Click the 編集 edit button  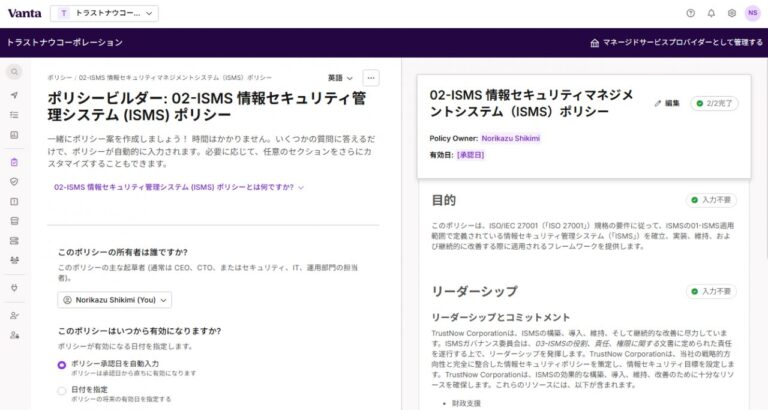[x=667, y=103]
